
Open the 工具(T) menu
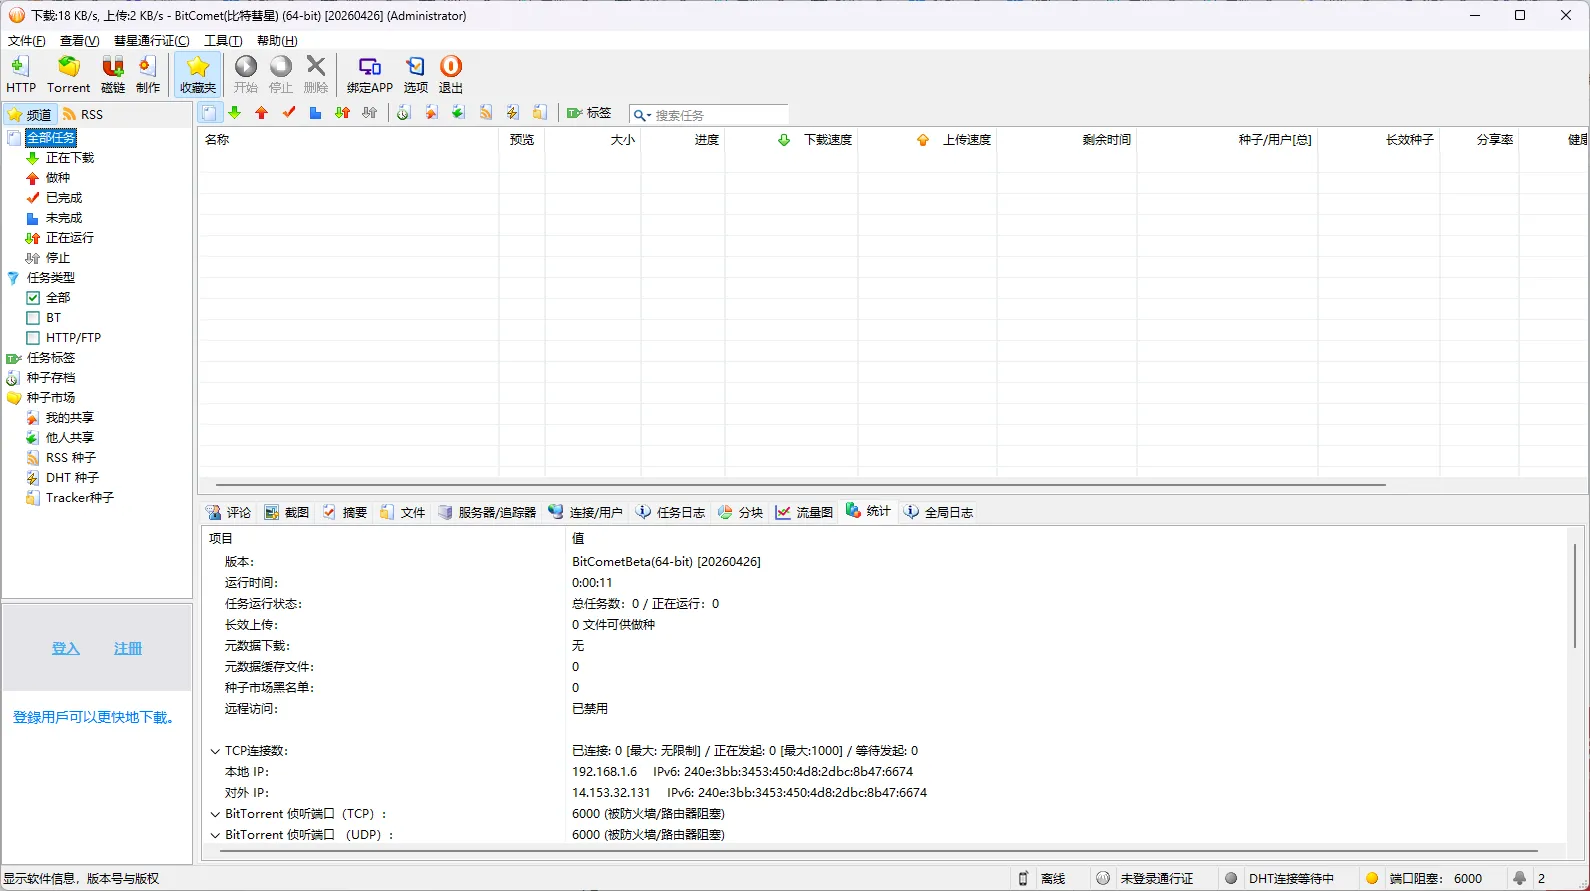pyautogui.click(x=223, y=41)
